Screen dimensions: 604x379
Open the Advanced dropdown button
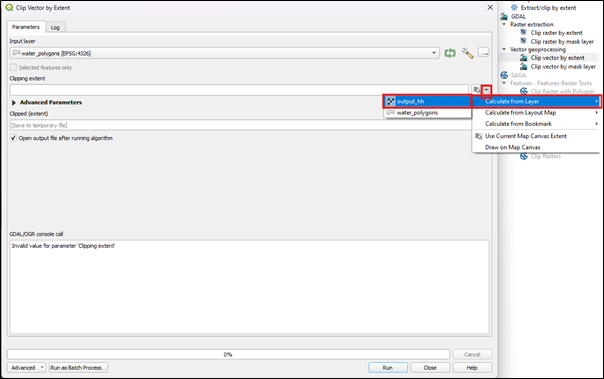pyautogui.click(x=26, y=367)
